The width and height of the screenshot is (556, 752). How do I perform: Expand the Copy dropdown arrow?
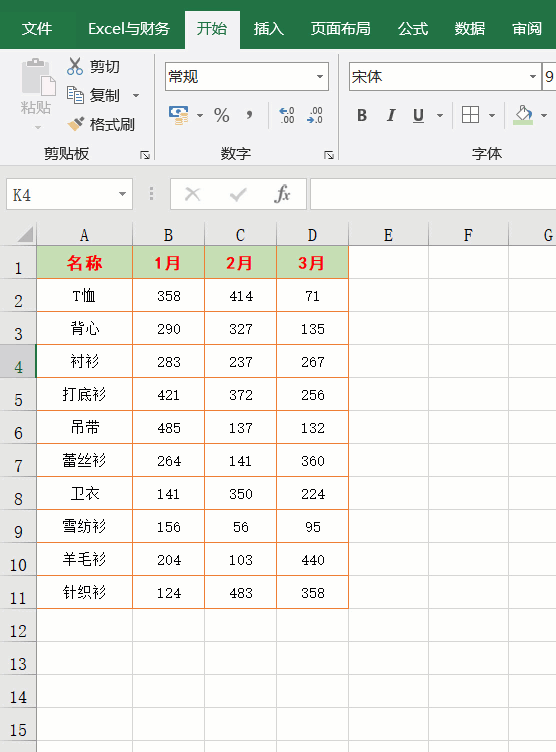[136, 95]
